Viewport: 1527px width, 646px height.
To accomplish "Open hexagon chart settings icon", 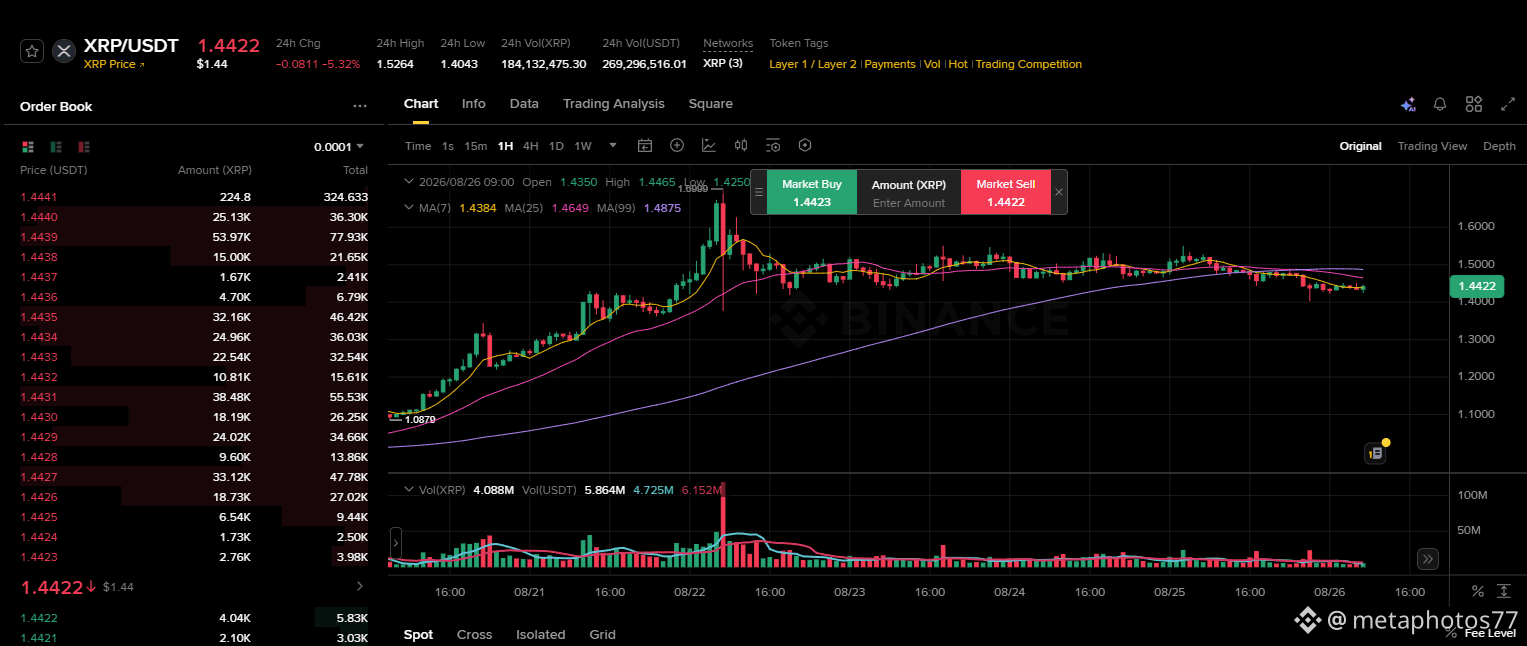I will (805, 146).
